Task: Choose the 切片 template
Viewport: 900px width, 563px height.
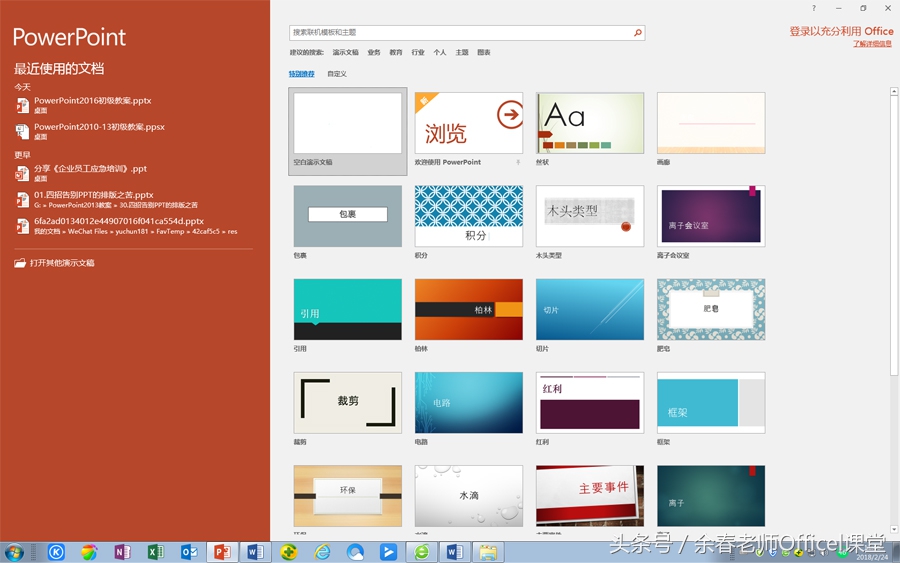Action: point(590,309)
